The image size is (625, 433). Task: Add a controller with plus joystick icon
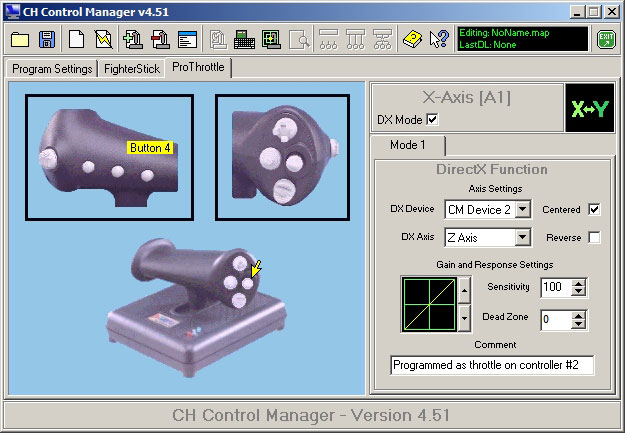click(x=133, y=39)
